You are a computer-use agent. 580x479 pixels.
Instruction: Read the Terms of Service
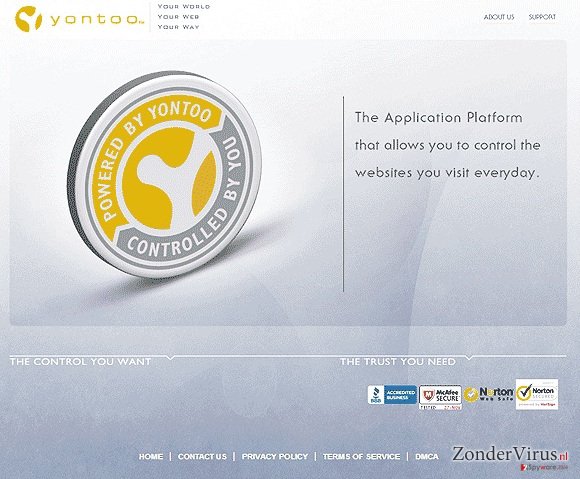point(361,456)
